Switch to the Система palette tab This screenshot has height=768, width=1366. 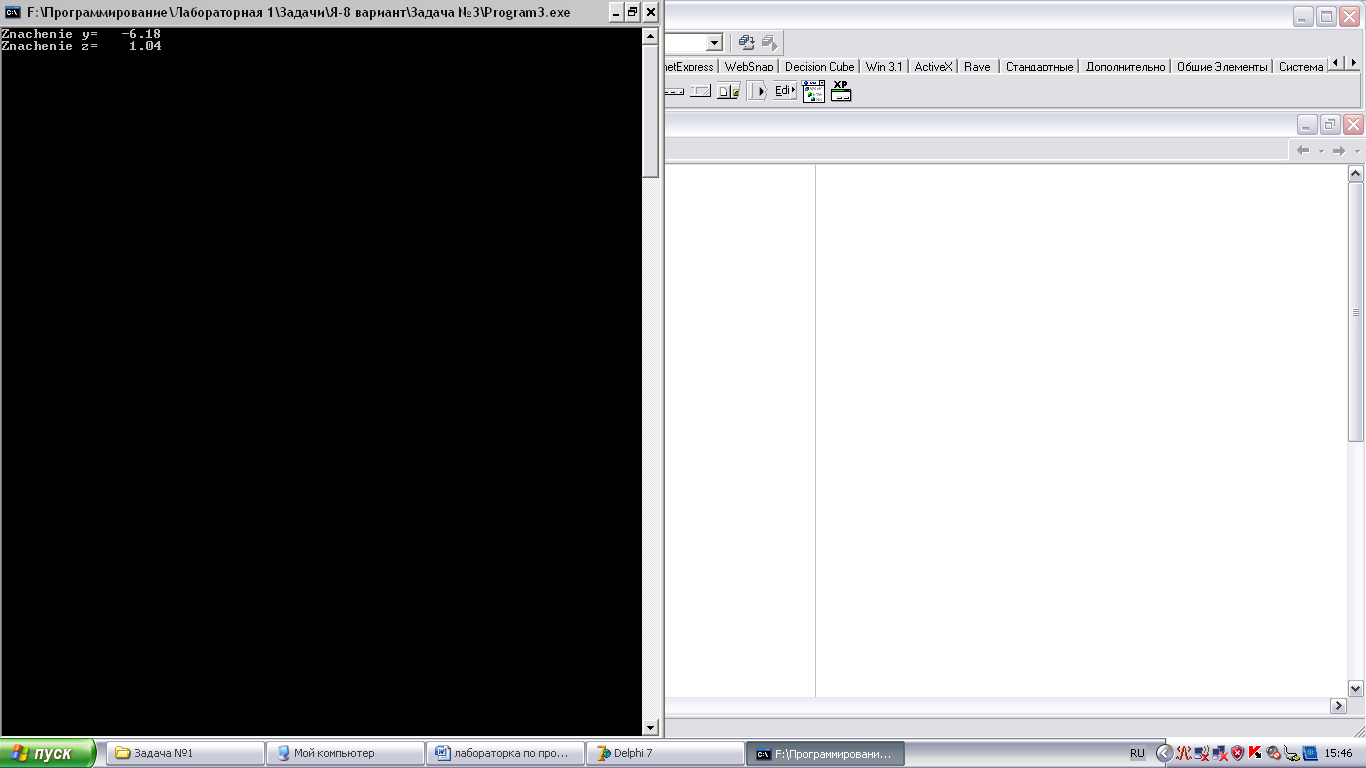point(1300,66)
